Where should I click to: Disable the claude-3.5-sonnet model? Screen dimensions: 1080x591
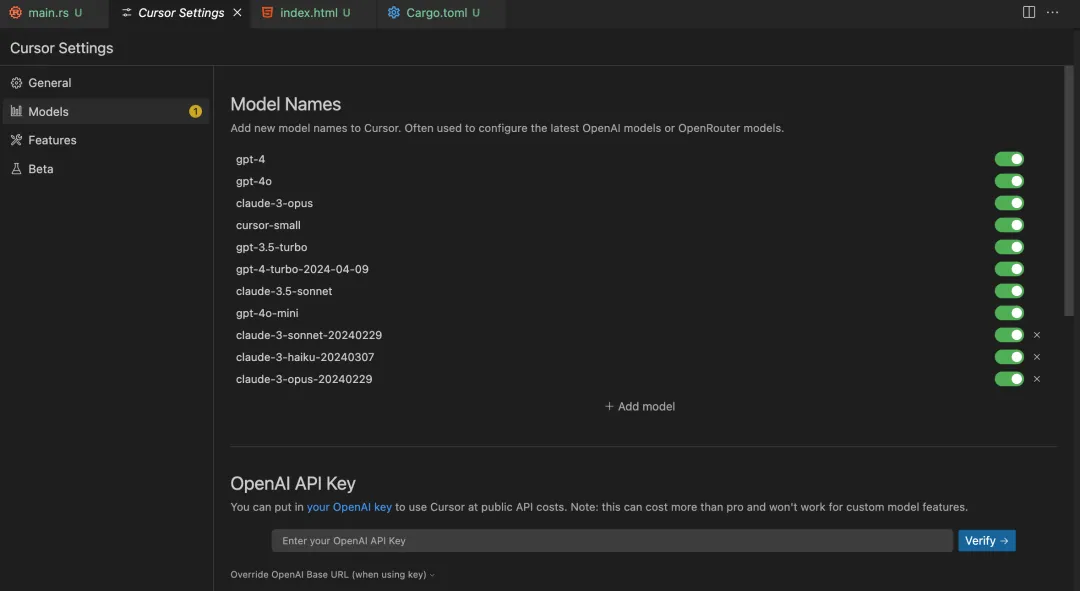[1009, 291]
